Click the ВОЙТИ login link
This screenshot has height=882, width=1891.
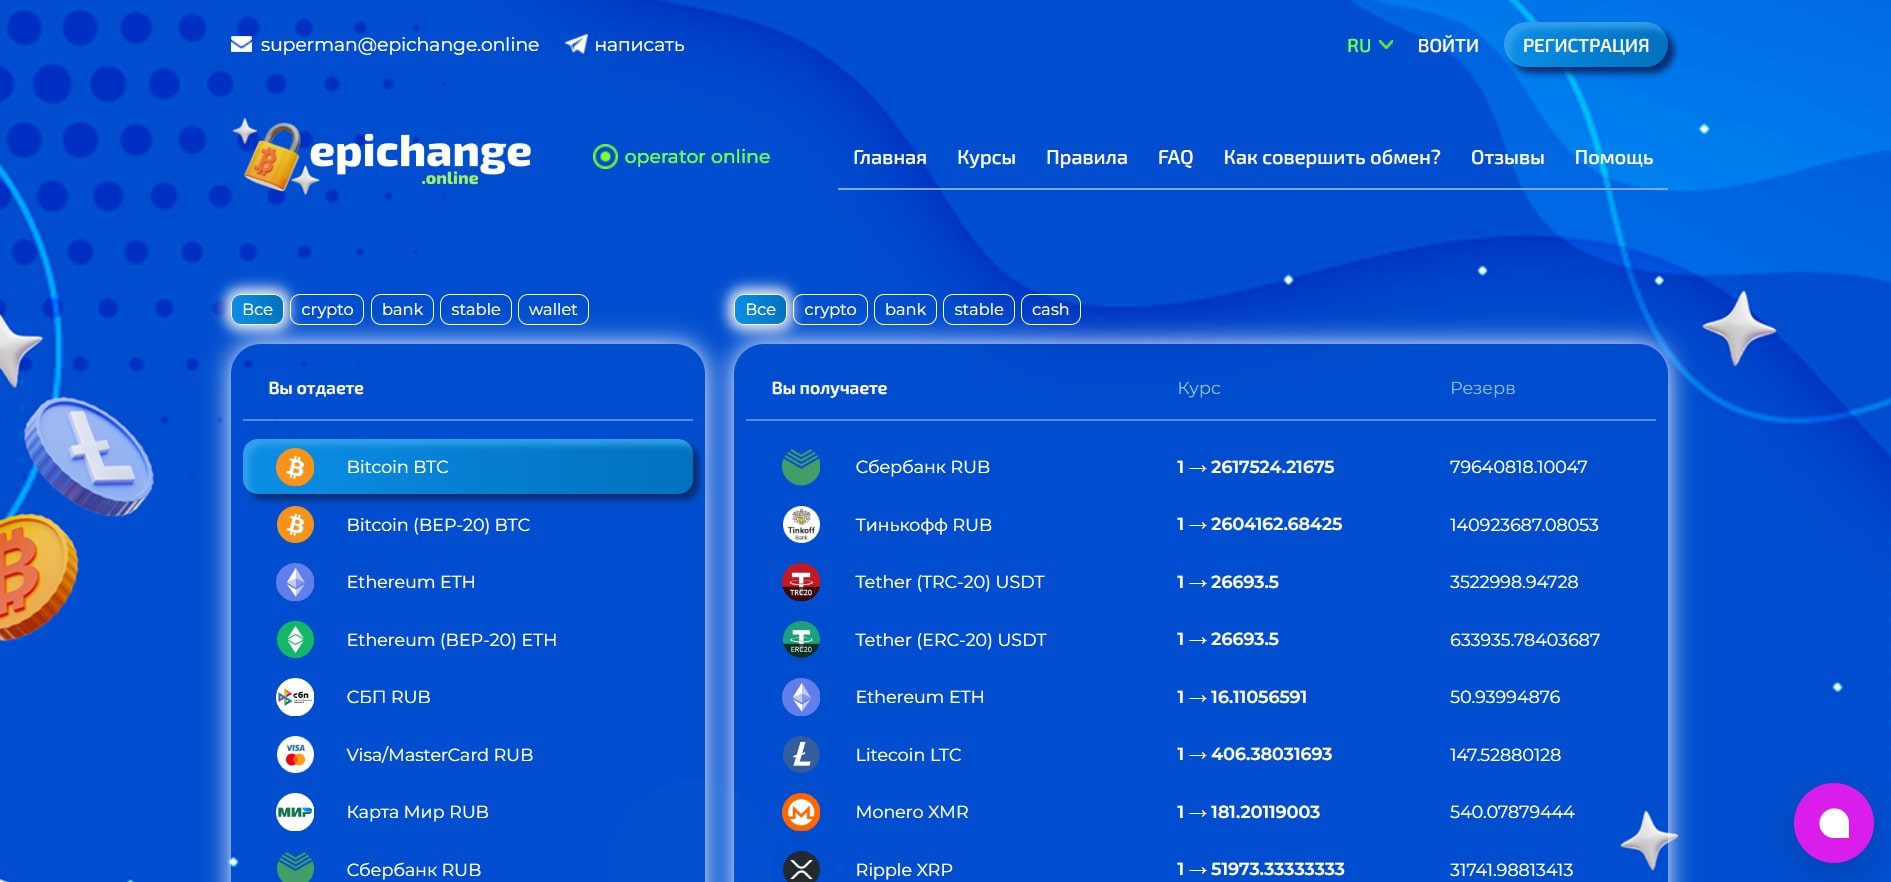point(1447,45)
